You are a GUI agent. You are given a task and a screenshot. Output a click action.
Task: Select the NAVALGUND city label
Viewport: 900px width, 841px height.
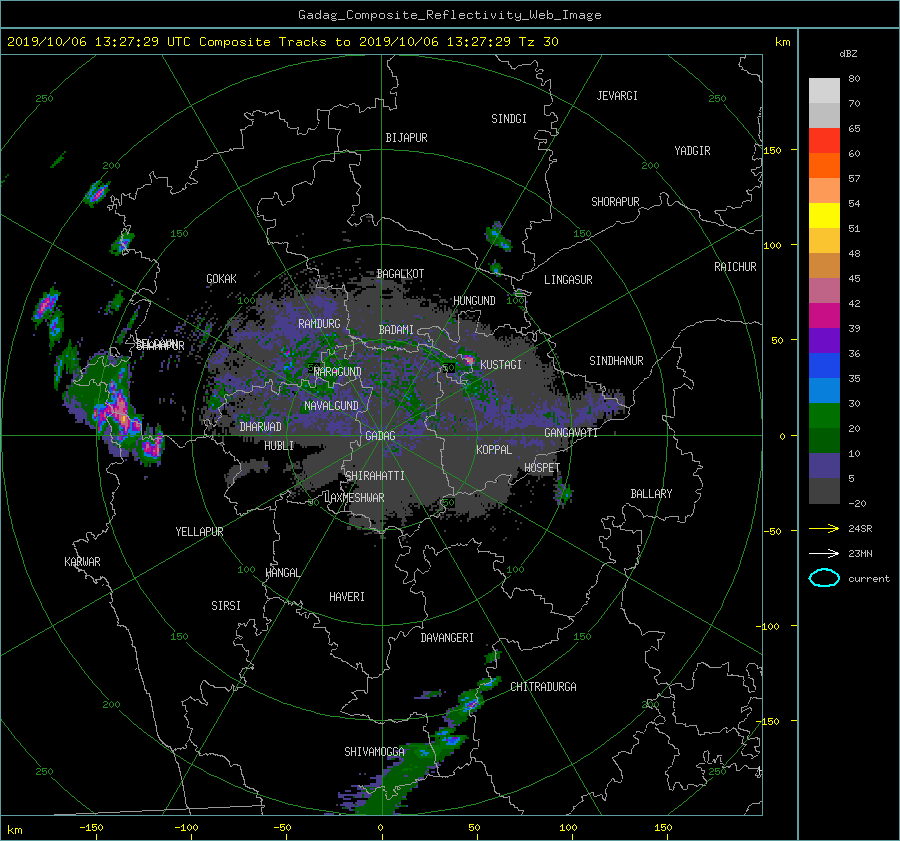pos(331,406)
